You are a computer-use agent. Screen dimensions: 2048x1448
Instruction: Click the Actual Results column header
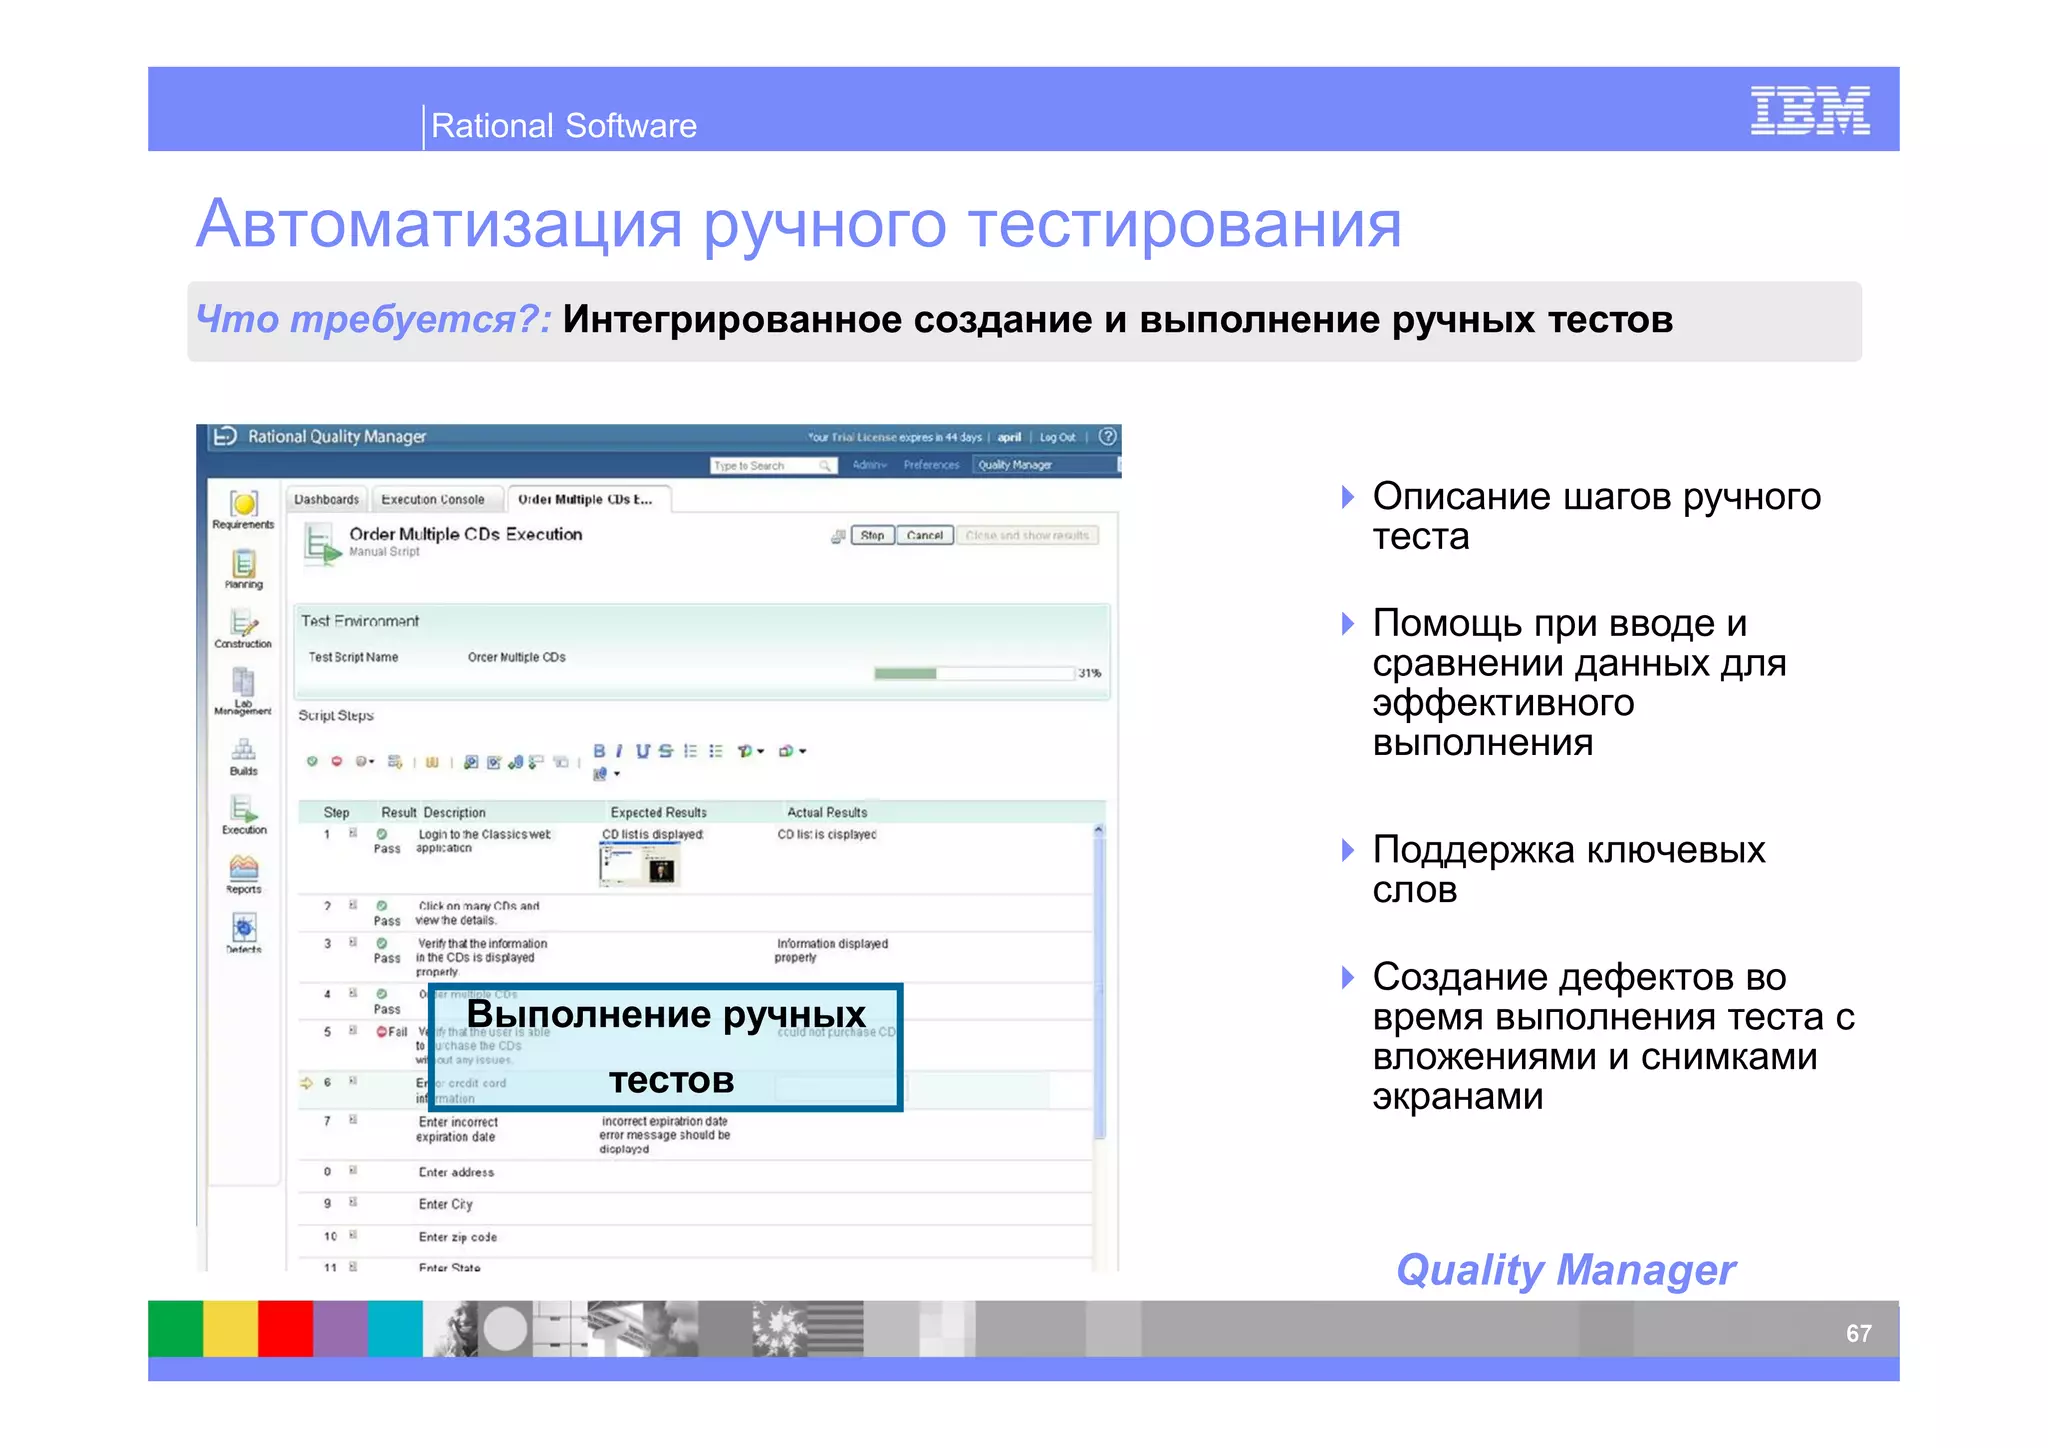point(827,813)
